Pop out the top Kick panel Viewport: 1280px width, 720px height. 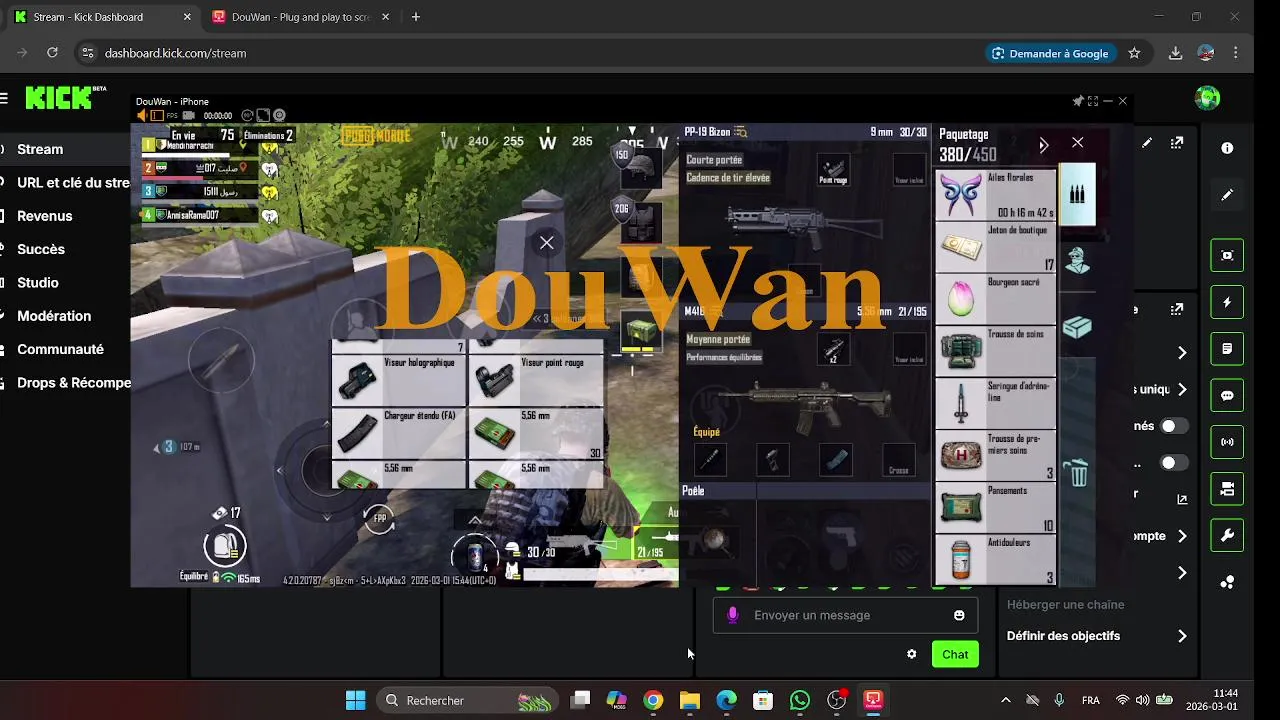[1177, 143]
